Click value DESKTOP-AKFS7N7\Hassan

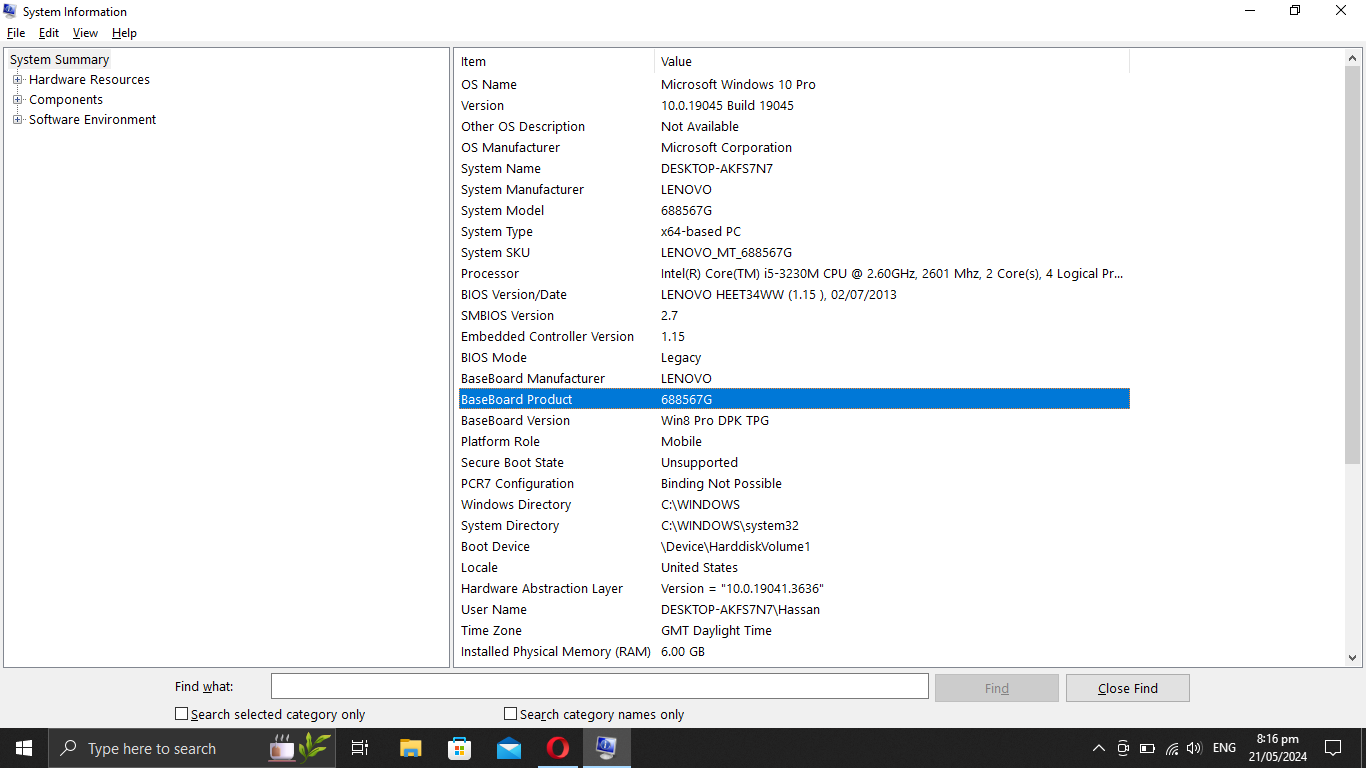tap(740, 610)
